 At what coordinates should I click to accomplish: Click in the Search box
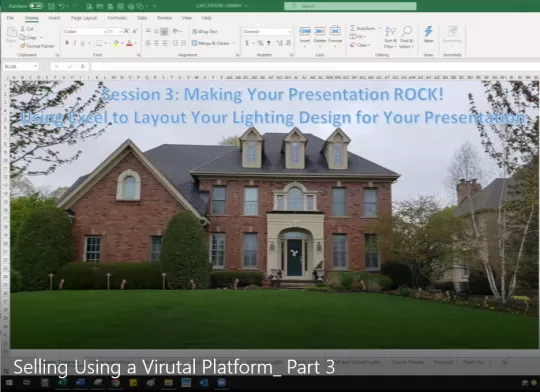click(350, 6)
